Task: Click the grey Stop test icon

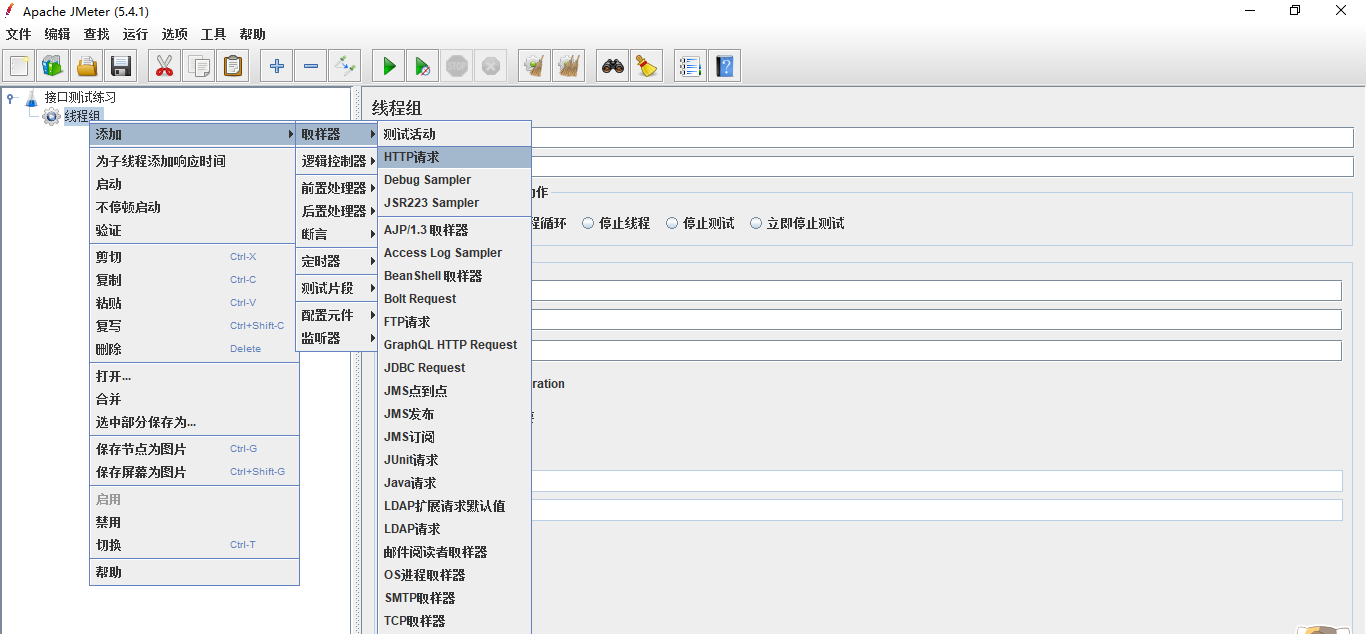Action: [x=457, y=66]
